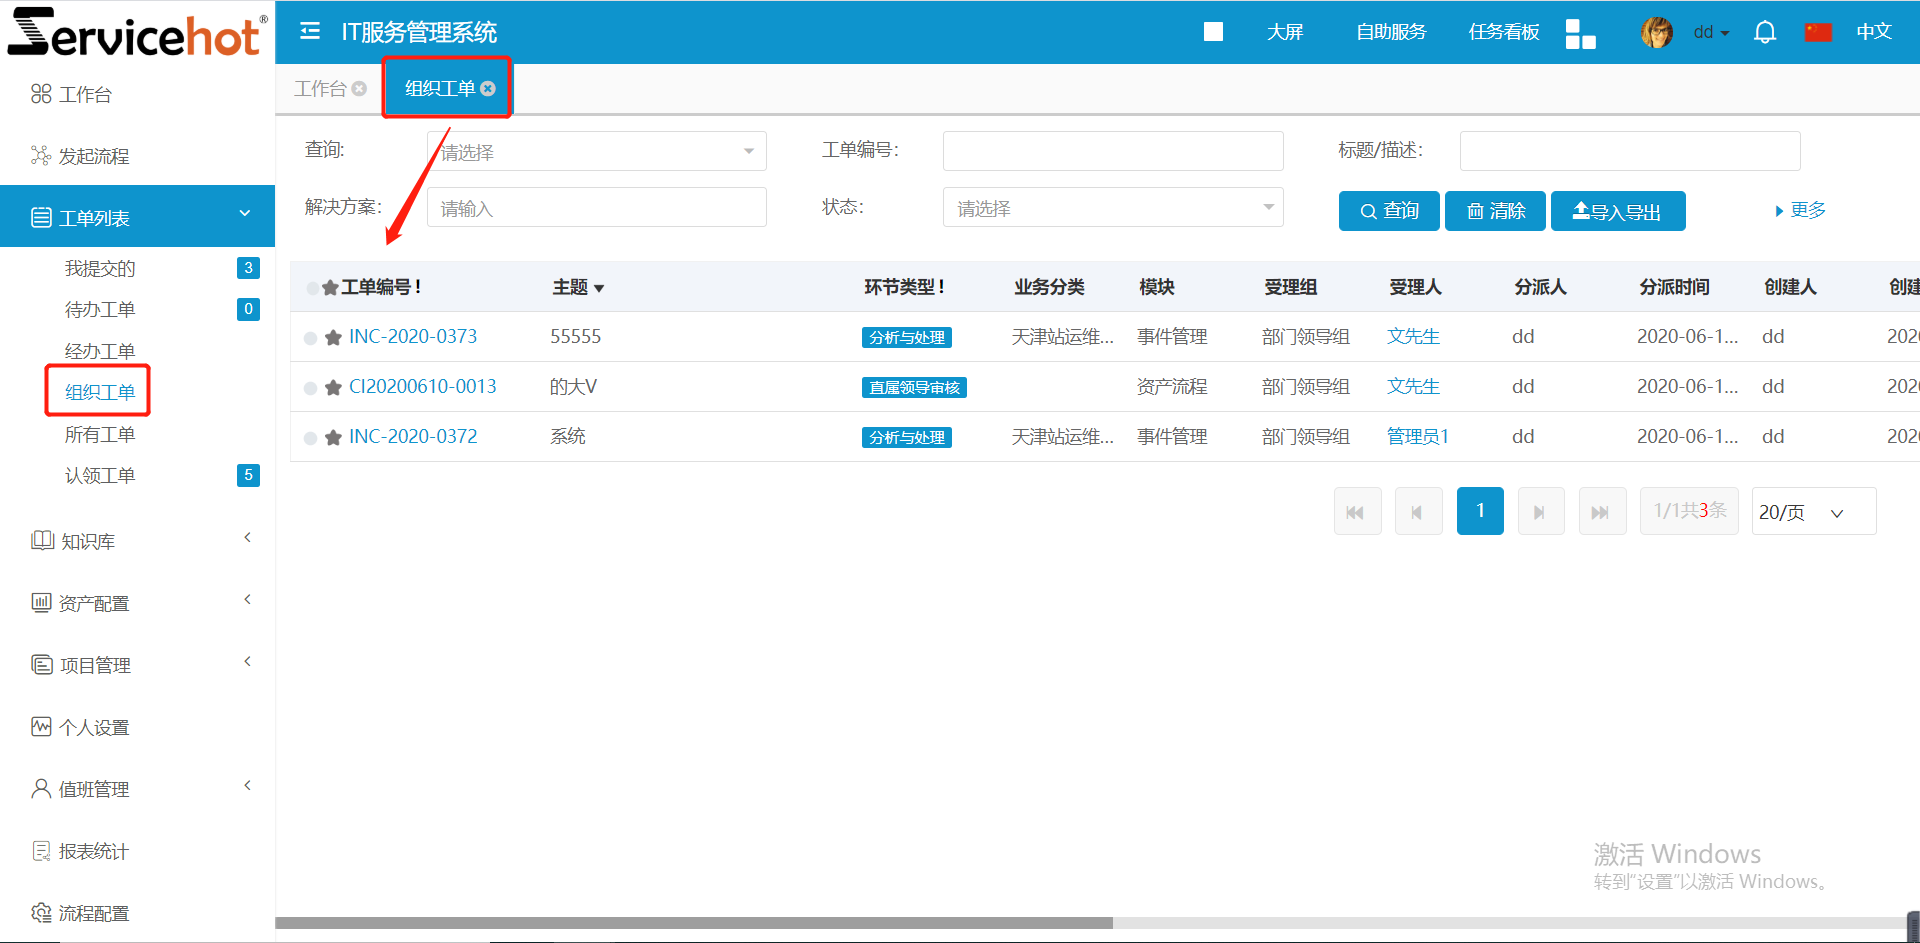Screen dimensions: 1920x943
Task: Select row checkbox for CI20200610-0013
Action: click(x=311, y=388)
